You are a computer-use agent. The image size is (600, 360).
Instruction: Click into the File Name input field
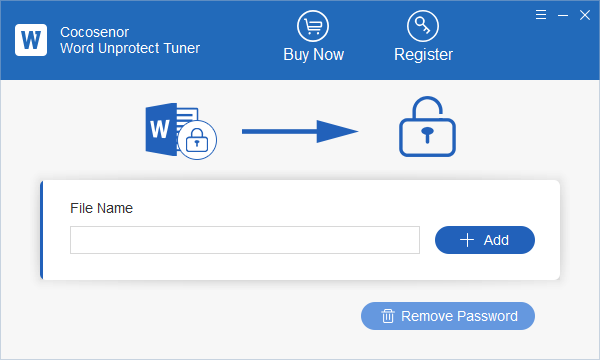245,240
